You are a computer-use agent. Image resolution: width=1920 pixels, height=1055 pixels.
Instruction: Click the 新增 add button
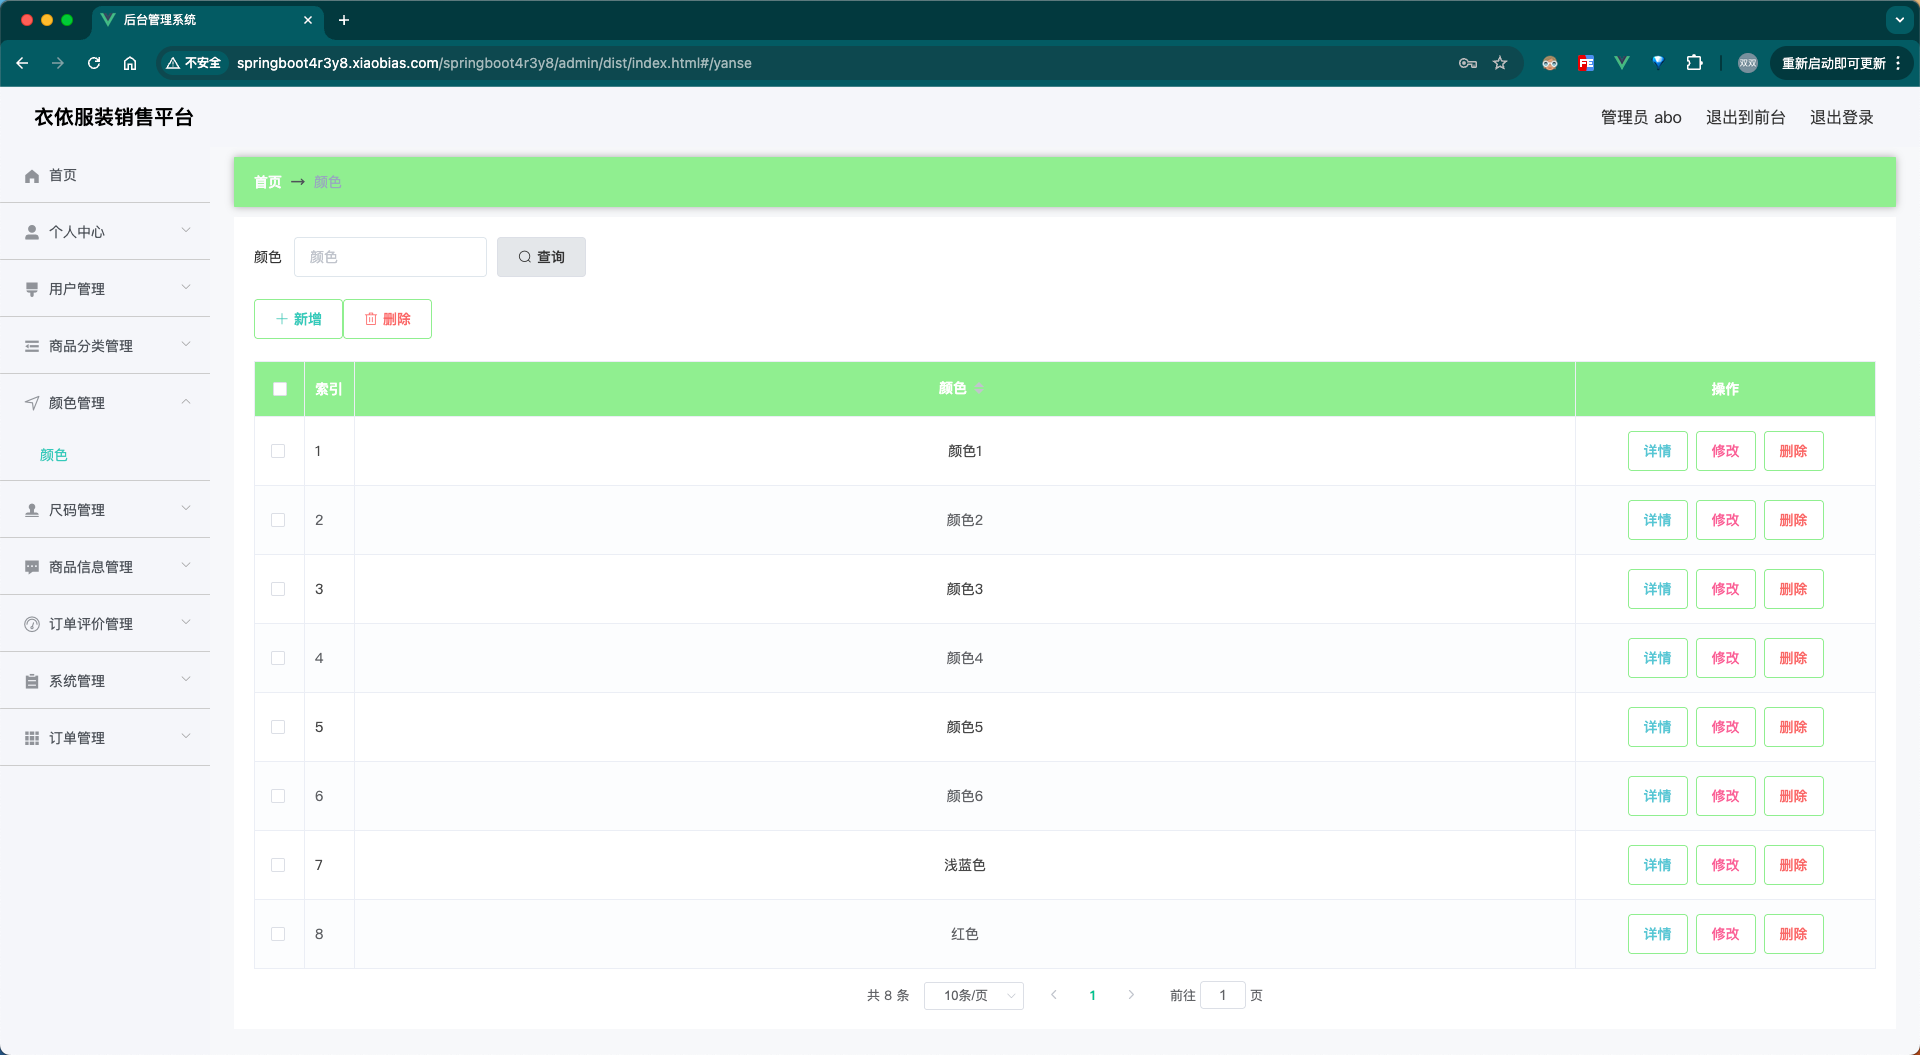[x=298, y=319]
